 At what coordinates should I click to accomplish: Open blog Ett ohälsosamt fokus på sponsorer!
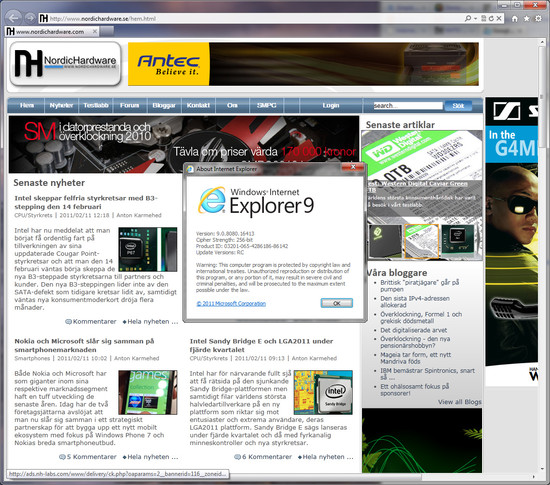point(415,390)
